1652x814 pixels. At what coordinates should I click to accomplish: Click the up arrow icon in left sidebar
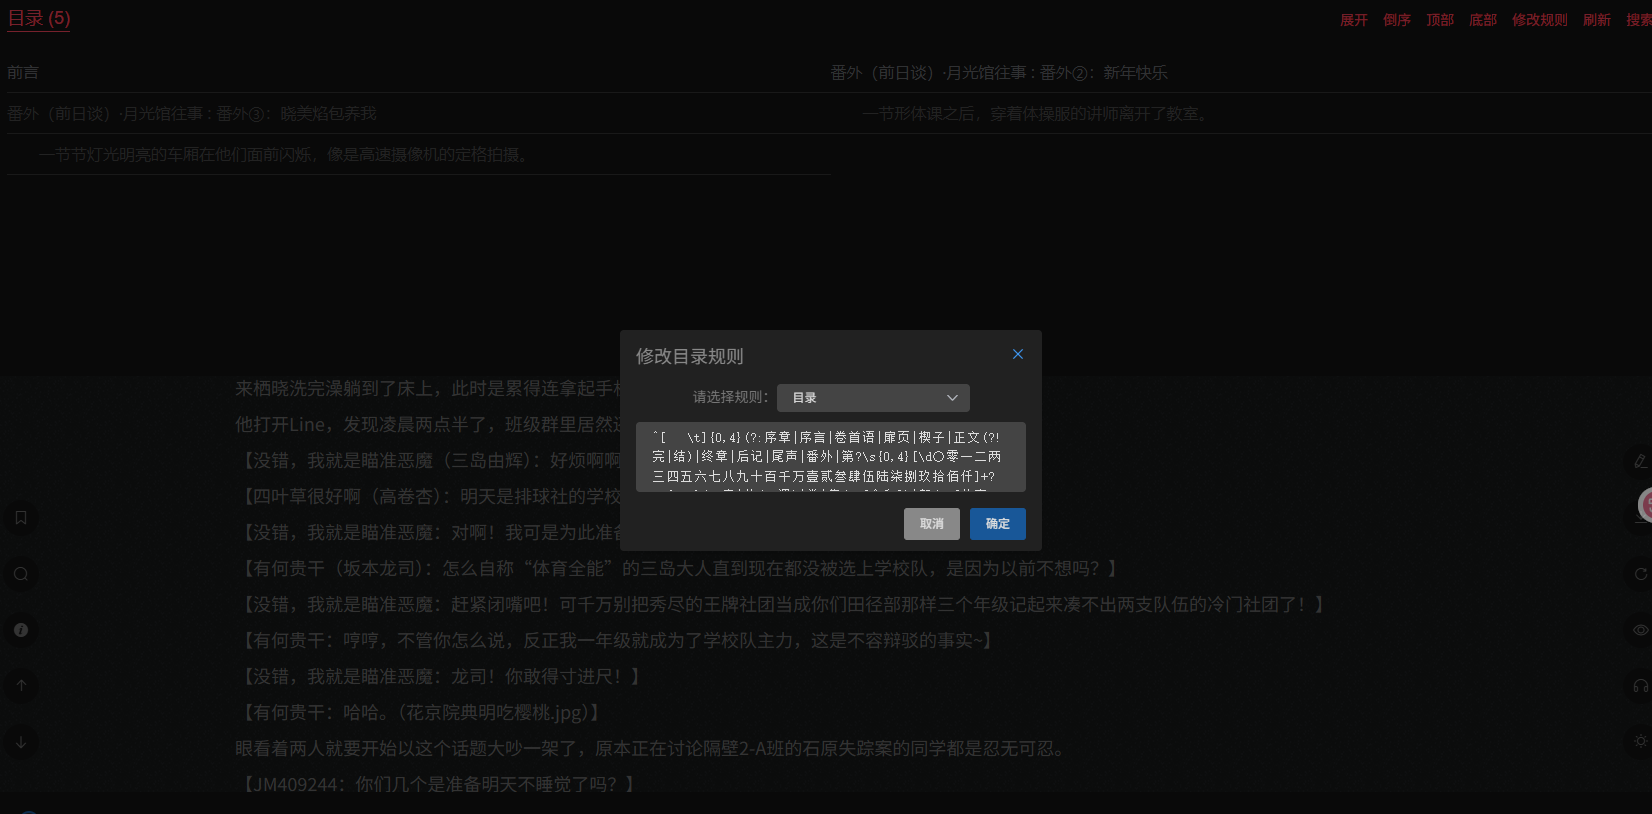click(x=21, y=686)
